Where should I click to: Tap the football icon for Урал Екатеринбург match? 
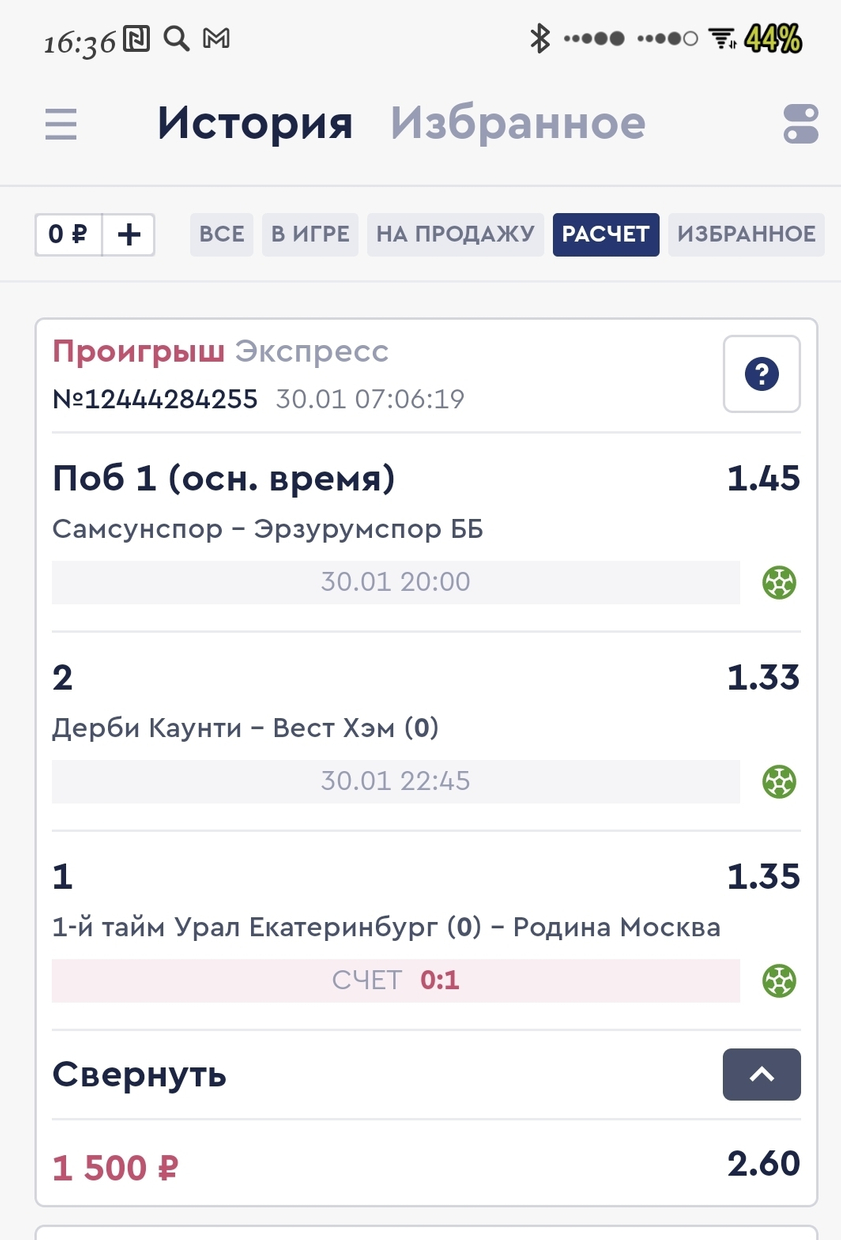(779, 981)
